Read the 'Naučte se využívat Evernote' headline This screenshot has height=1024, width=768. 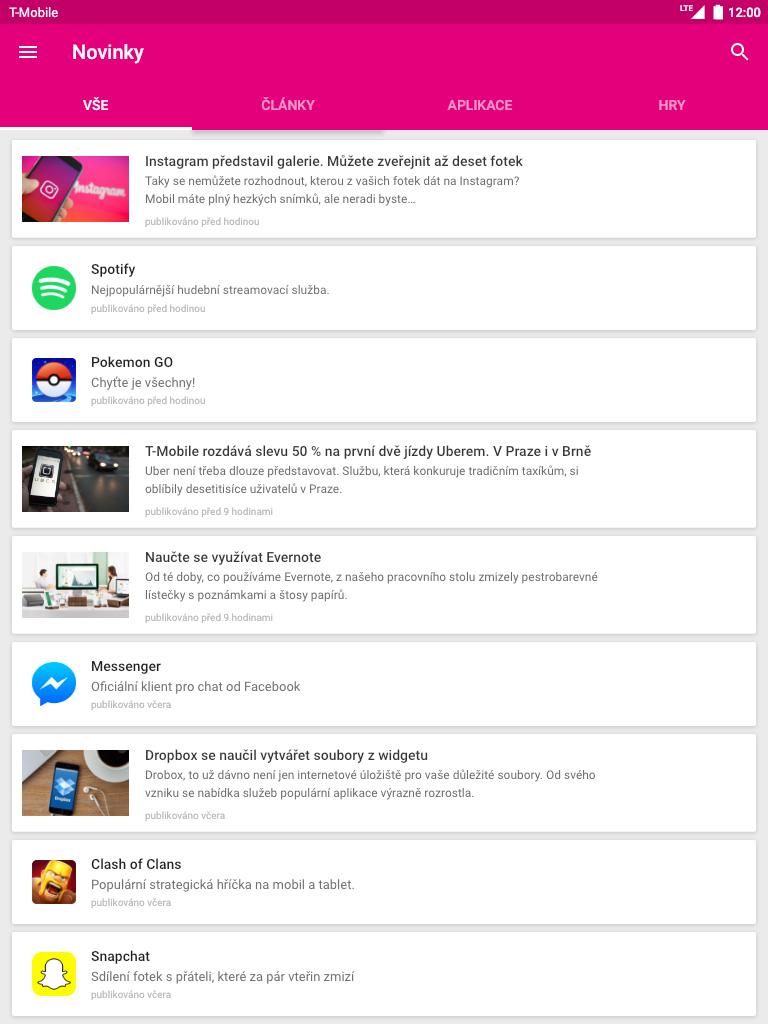[x=233, y=558]
